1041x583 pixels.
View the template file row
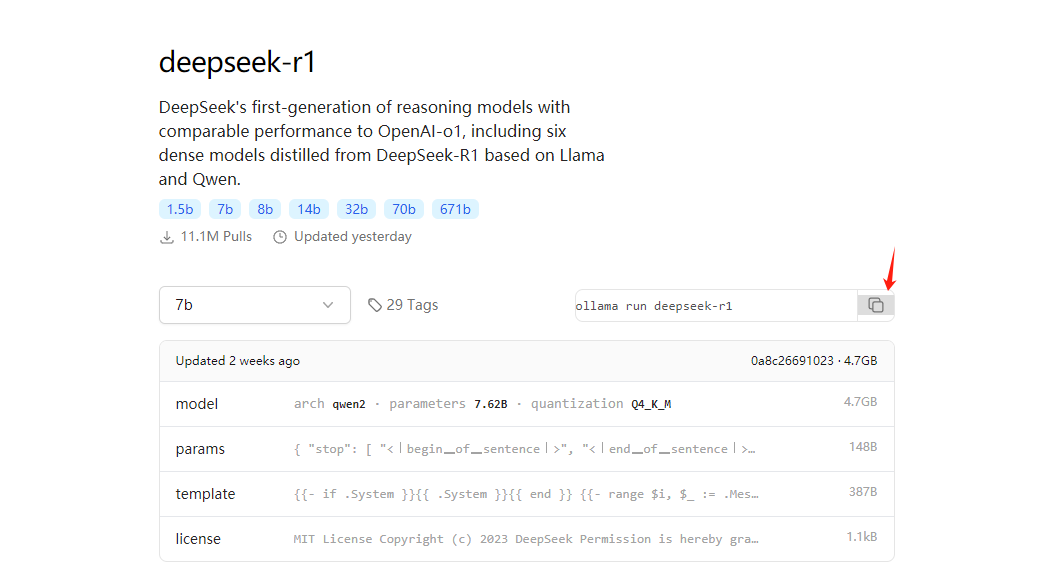(526, 494)
